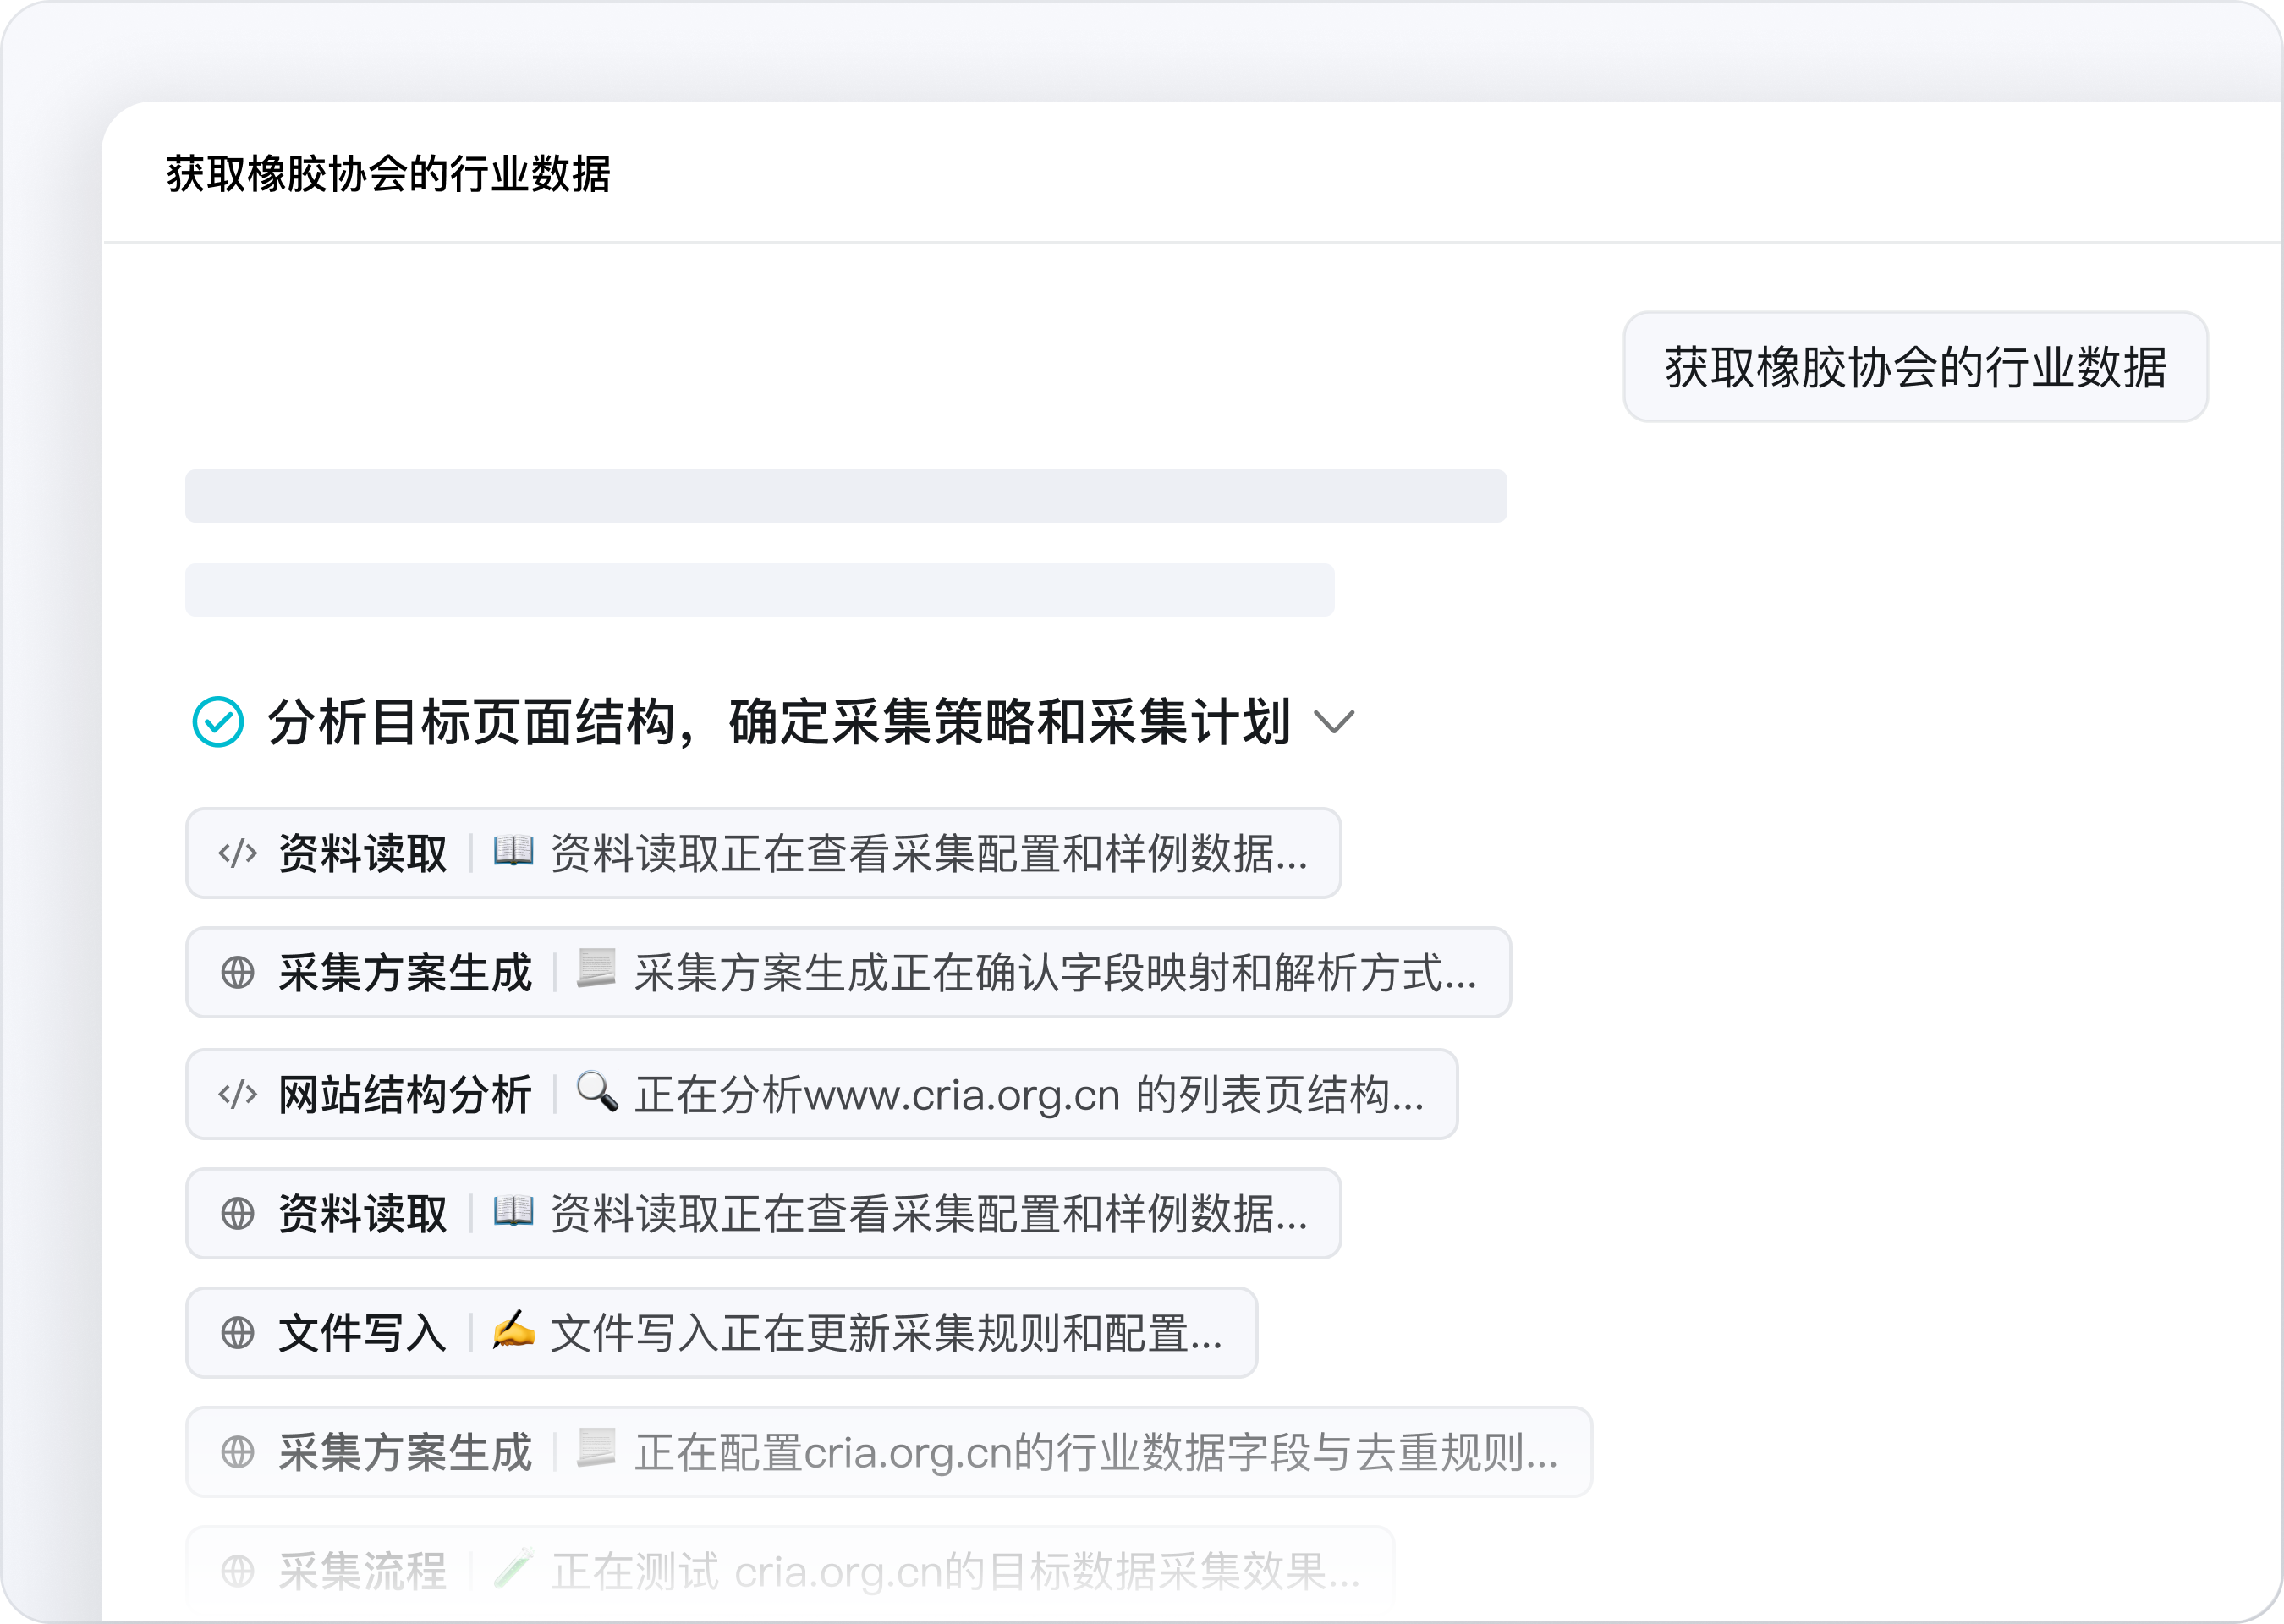This screenshot has height=1624, width=2284.
Task: Click the page title 获取橡胶协会的行业数据
Action: click(388, 174)
